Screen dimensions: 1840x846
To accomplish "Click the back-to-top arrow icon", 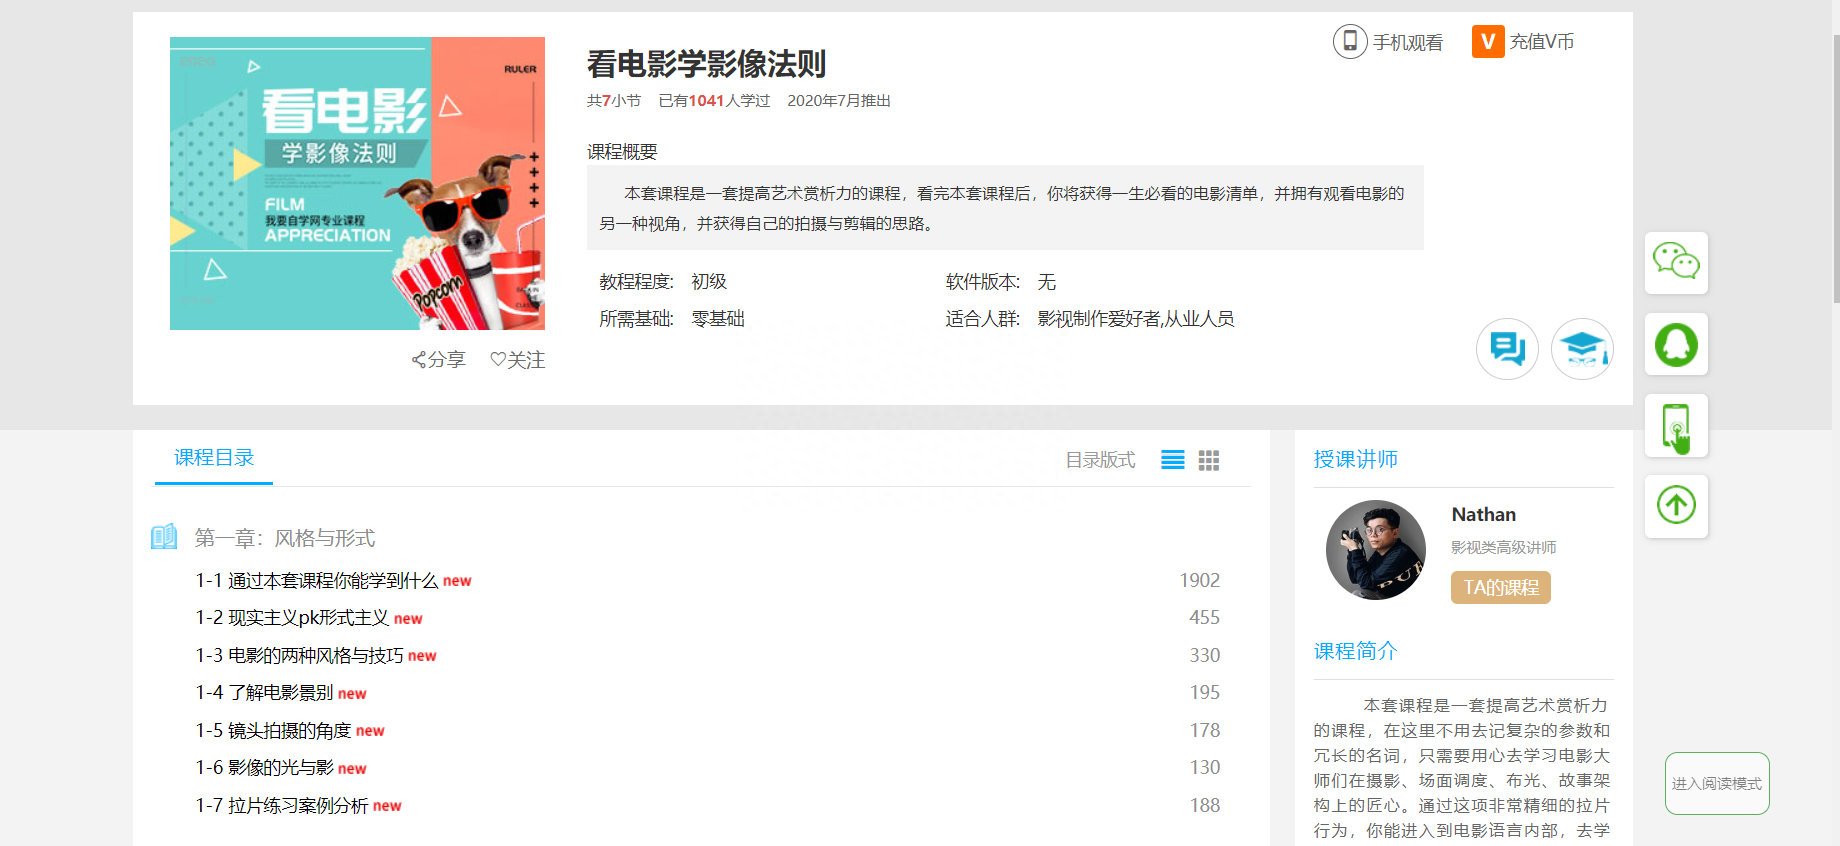I will [x=1676, y=505].
